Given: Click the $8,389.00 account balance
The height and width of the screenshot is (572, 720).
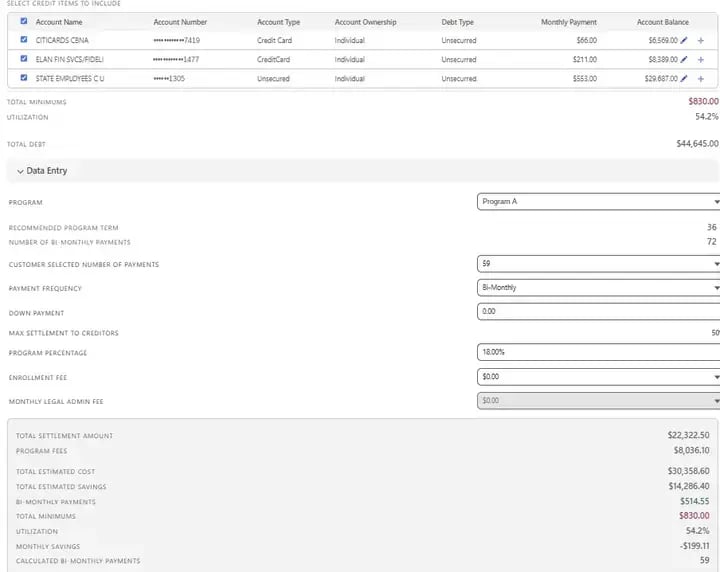Looking at the screenshot, I should click(663, 59).
